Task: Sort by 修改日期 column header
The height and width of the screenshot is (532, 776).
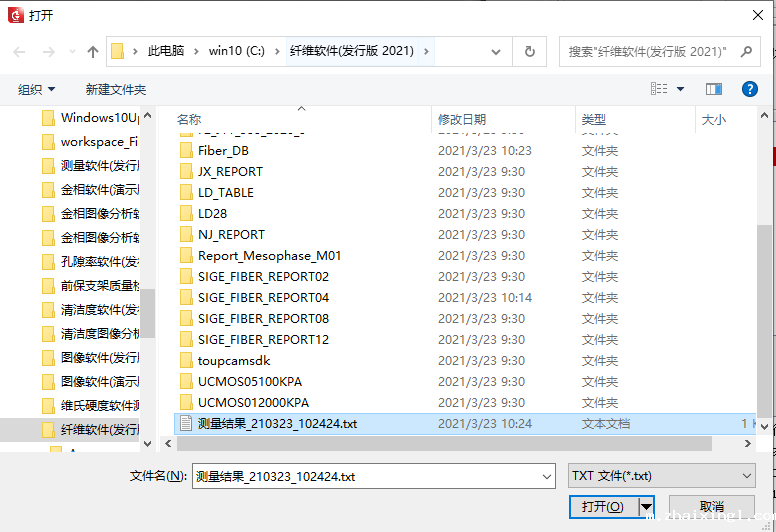Action: [x=462, y=119]
